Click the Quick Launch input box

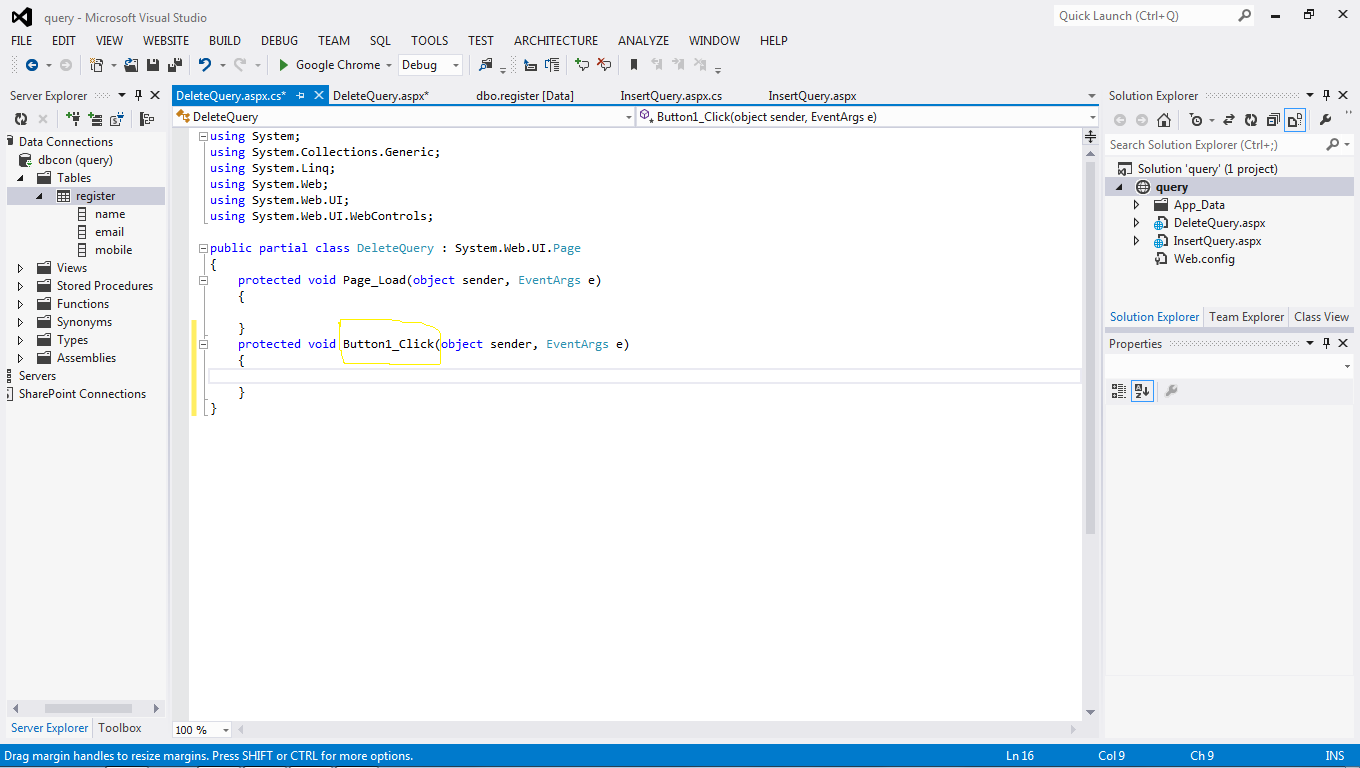pyautogui.click(x=1146, y=16)
